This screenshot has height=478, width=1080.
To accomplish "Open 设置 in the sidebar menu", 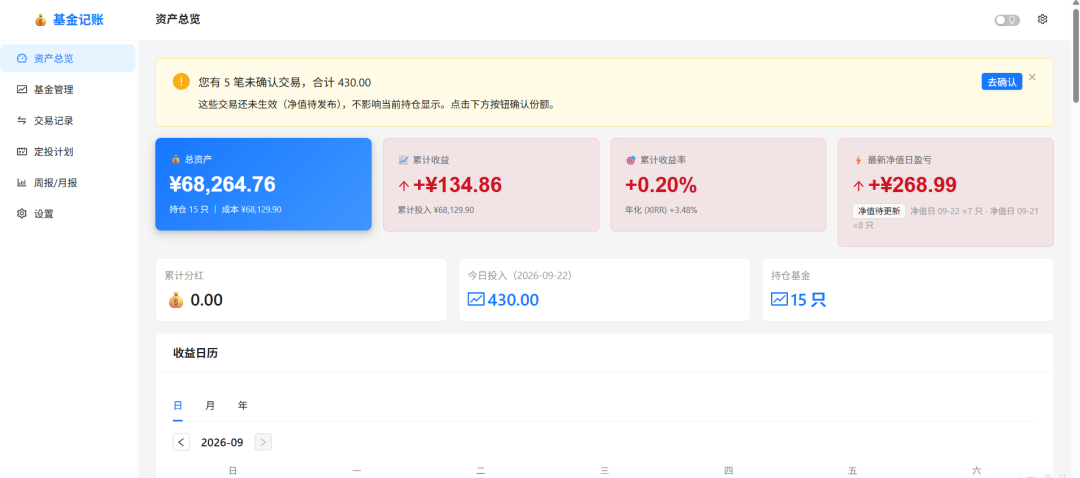I will click(x=68, y=214).
